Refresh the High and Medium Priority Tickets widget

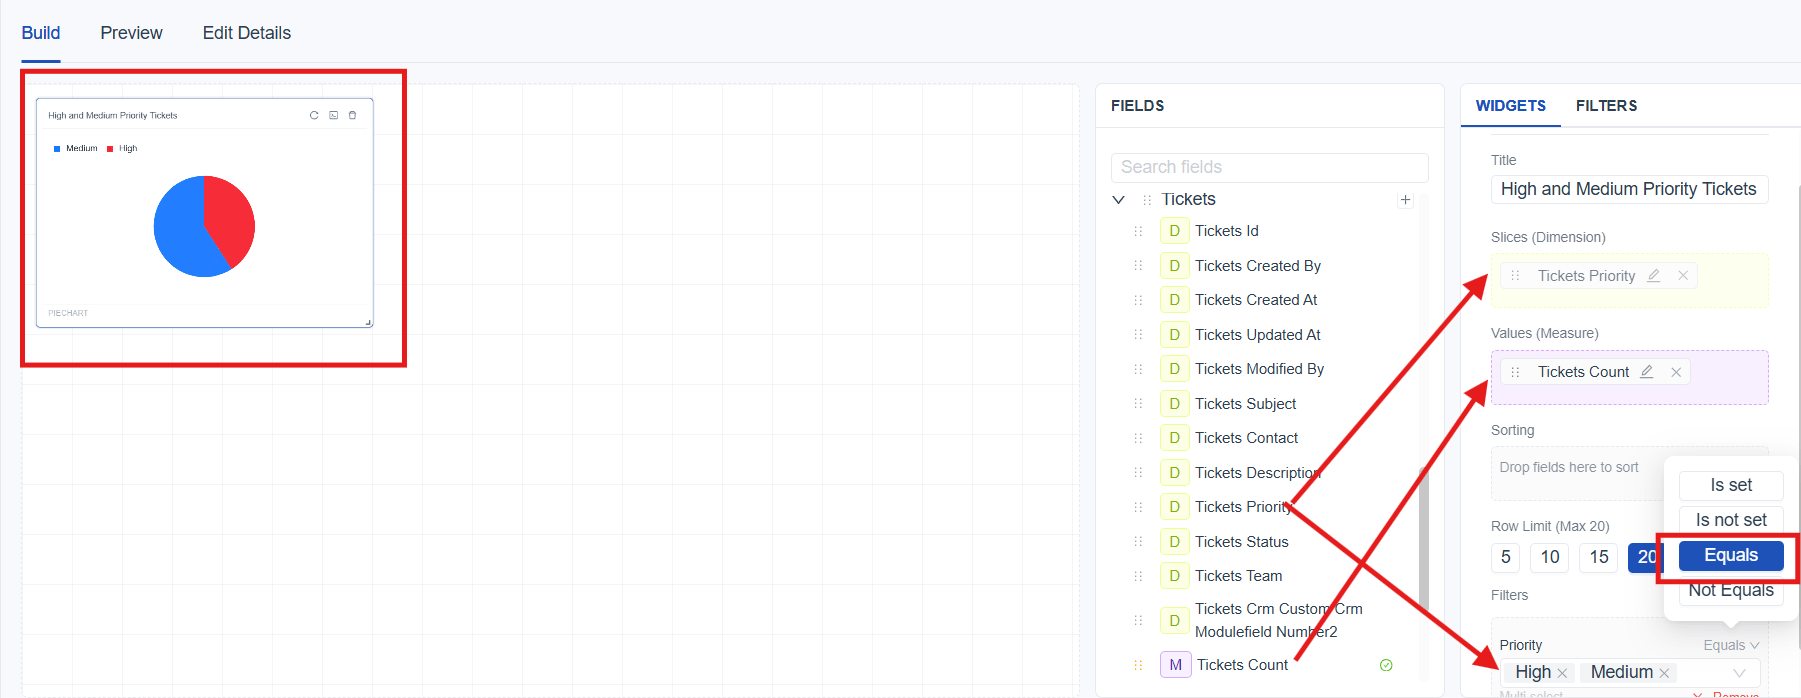tap(314, 115)
